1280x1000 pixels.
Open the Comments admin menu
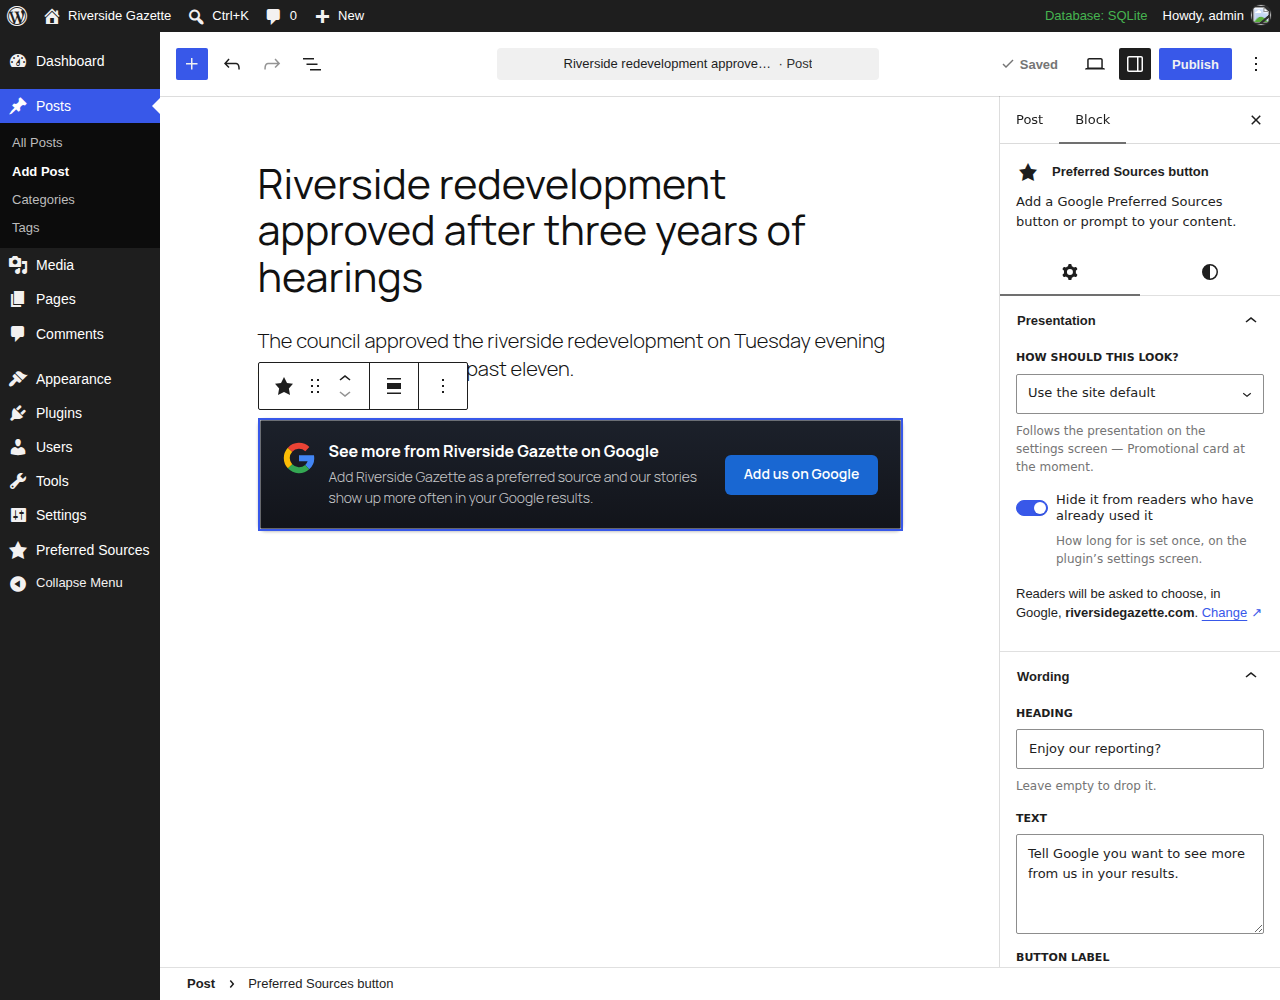tap(80, 334)
